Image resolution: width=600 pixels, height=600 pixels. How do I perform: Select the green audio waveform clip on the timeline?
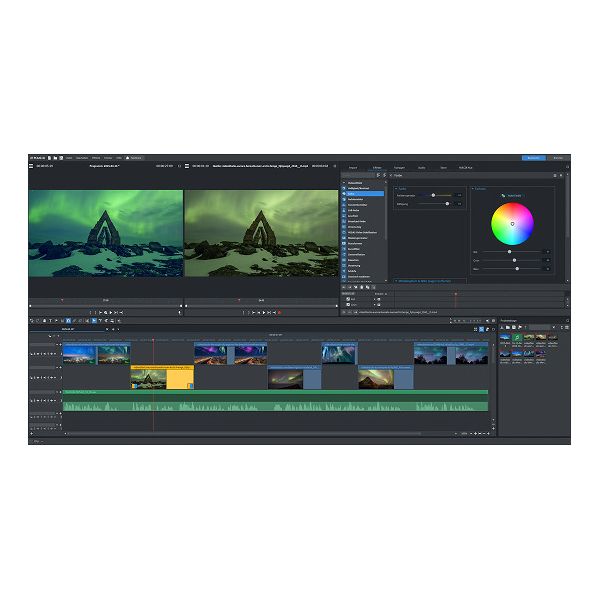pyautogui.click(x=276, y=401)
